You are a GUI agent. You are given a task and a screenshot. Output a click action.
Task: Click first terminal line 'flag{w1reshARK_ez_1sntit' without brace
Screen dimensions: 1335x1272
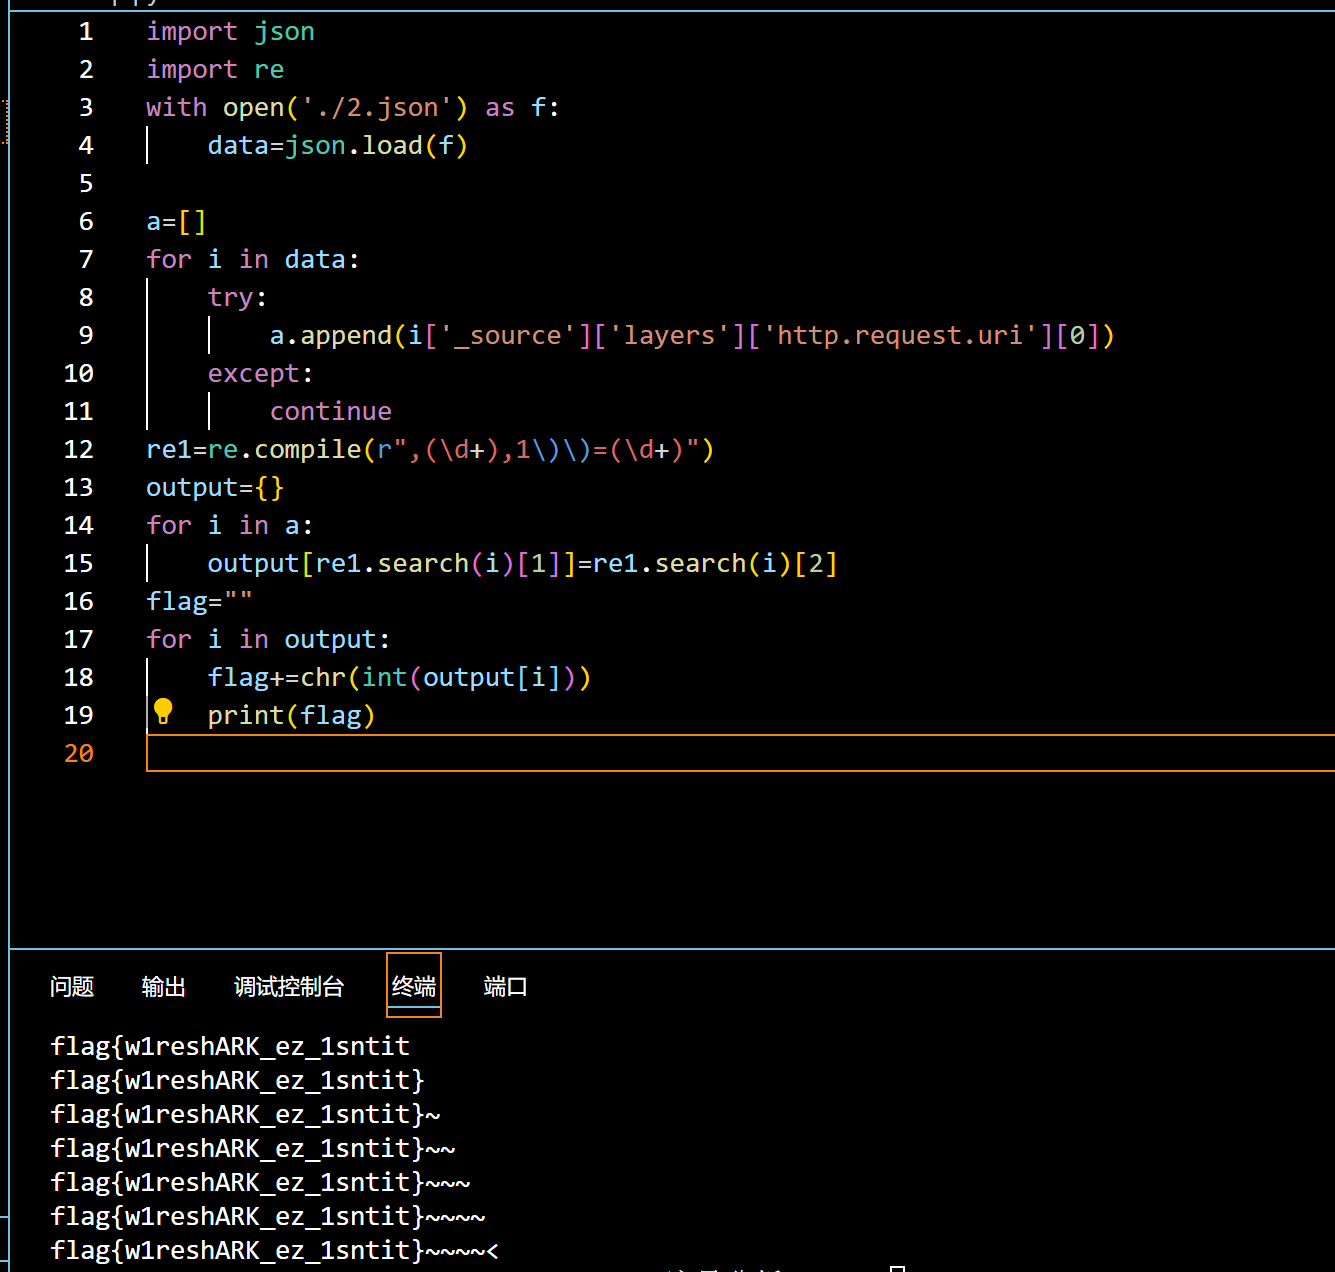pyautogui.click(x=230, y=1046)
